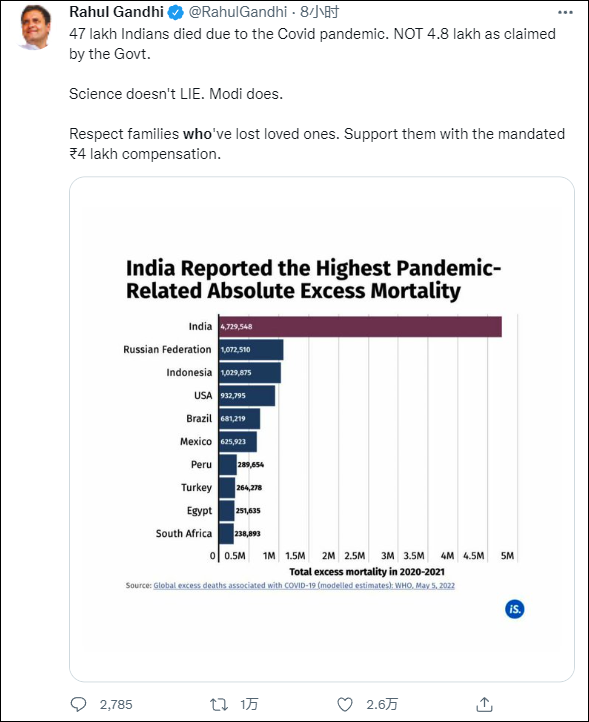The width and height of the screenshot is (589, 722).
Task: Click the 8小时 timestamp
Action: (319, 12)
